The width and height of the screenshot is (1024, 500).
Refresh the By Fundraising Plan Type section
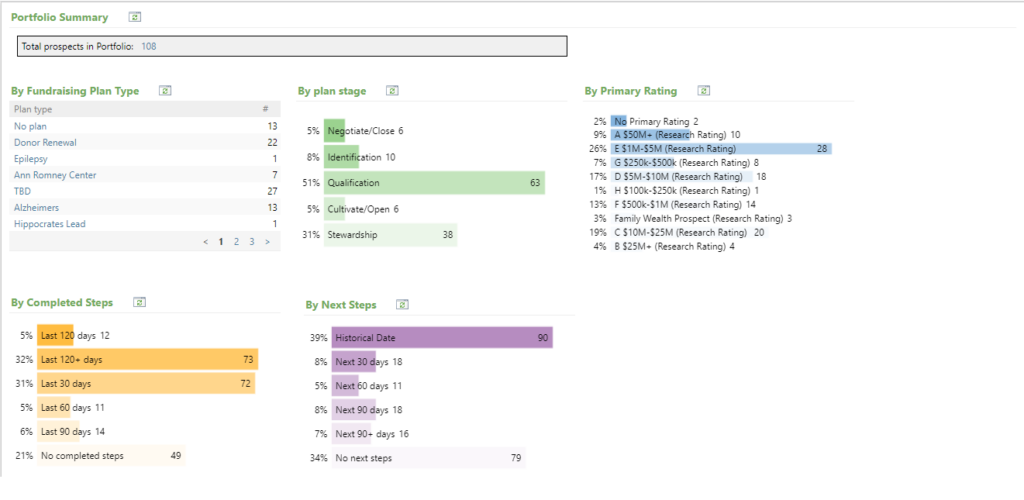click(x=166, y=91)
